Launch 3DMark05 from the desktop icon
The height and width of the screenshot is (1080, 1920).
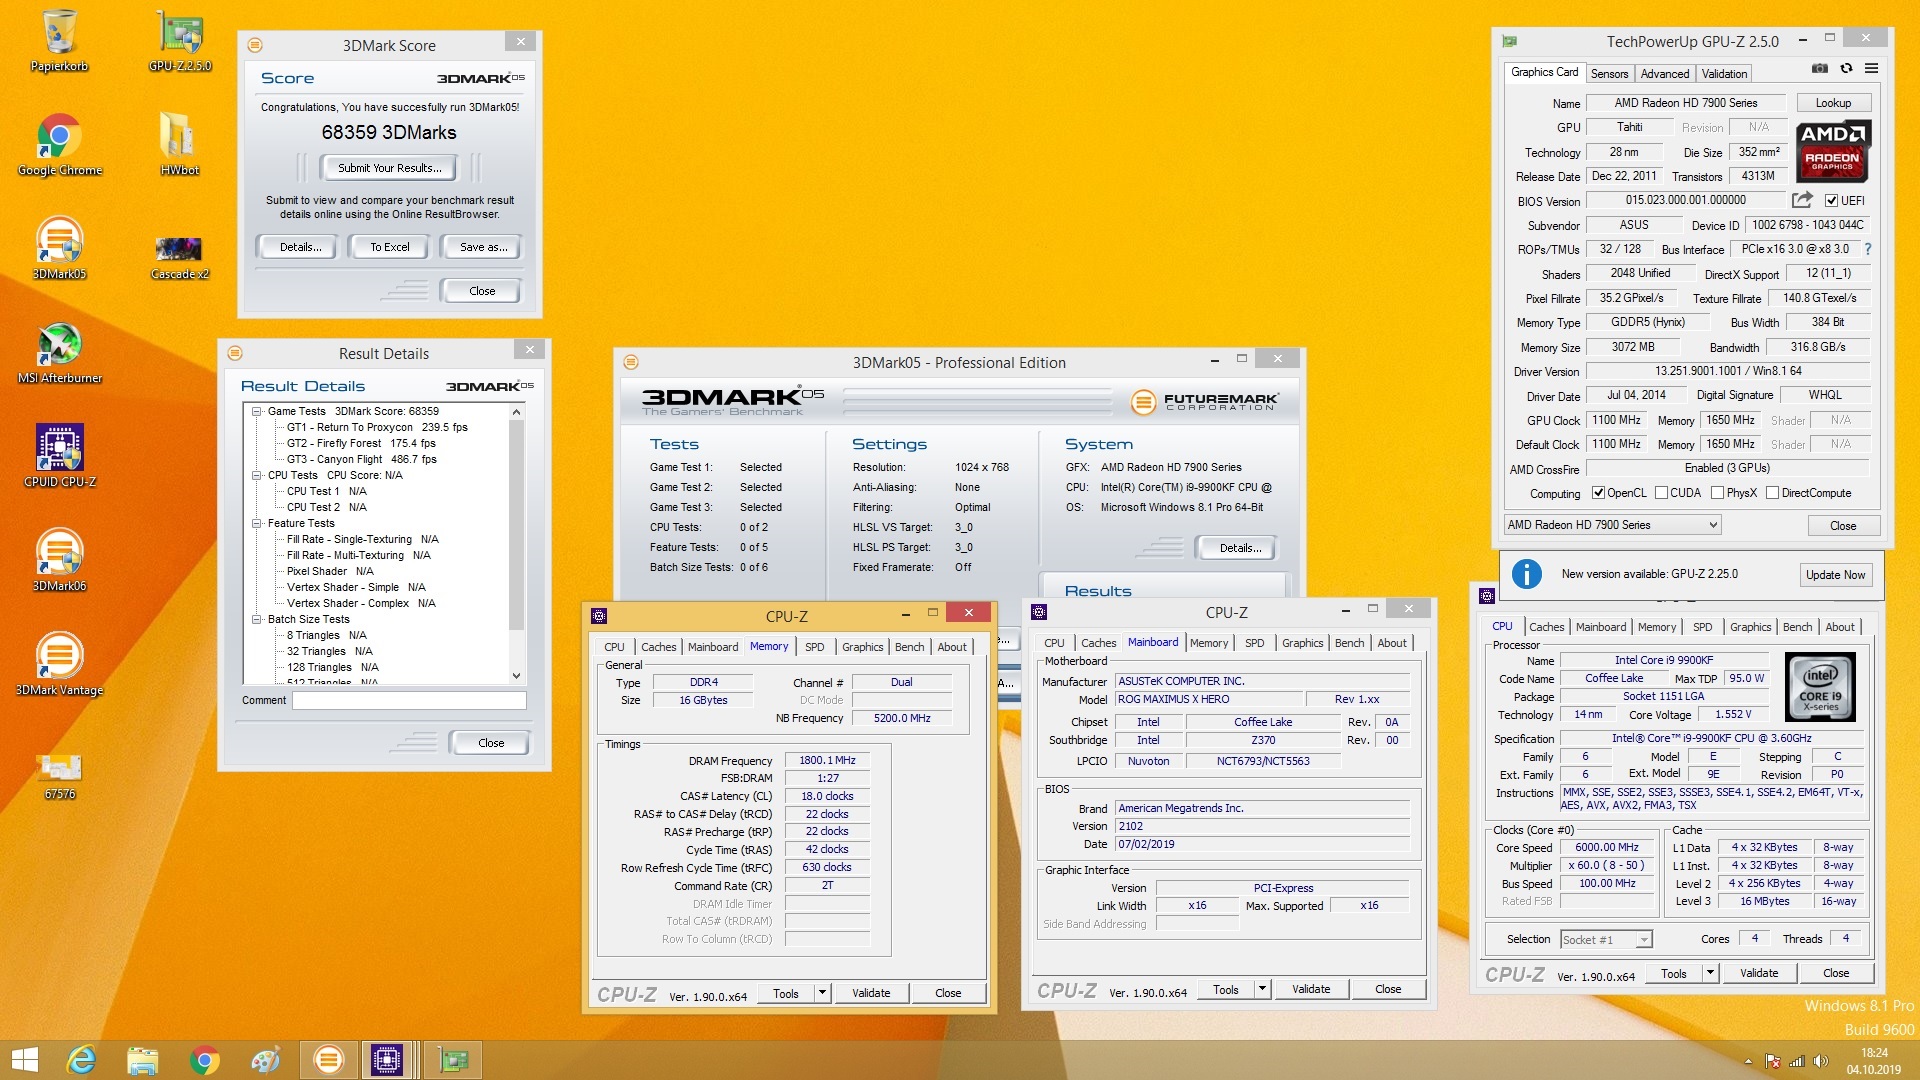point(59,248)
